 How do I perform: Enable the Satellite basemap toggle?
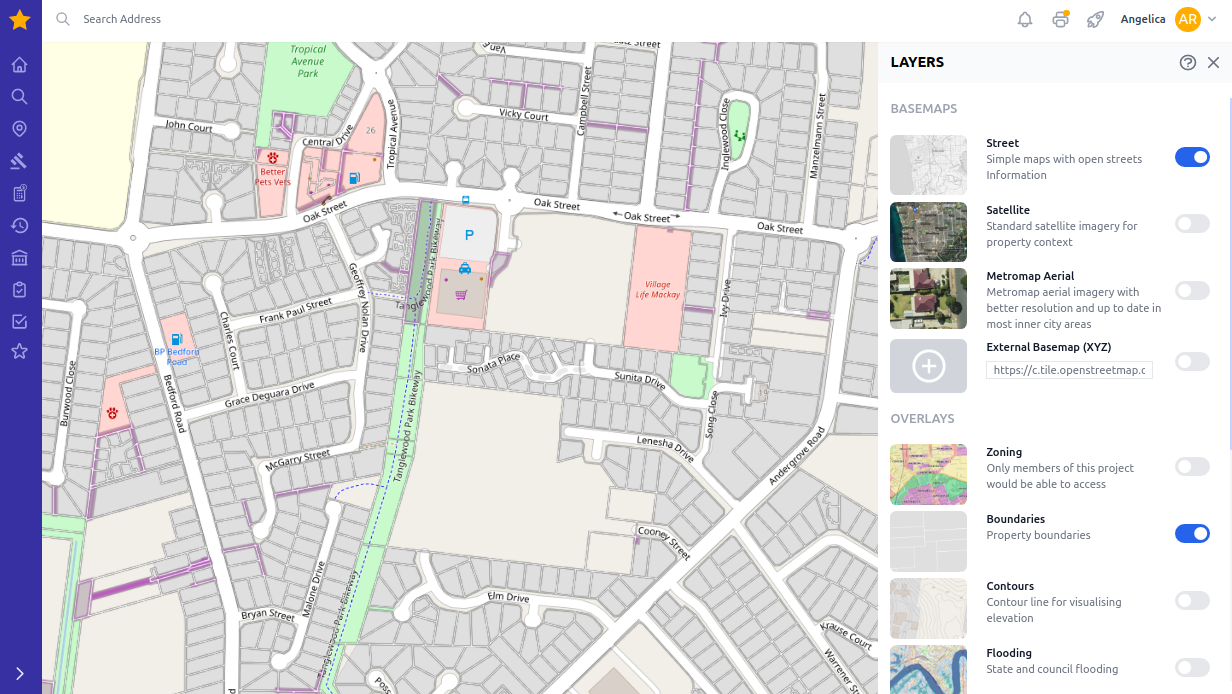point(1192,224)
